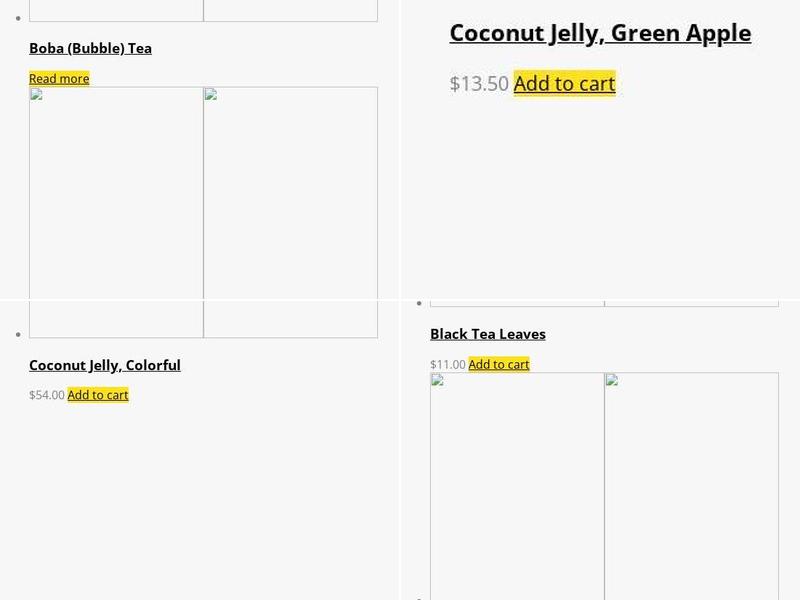This screenshot has height=600, width=800.
Task: Click the list bullet beside the Coconut Jelly, Colorful image
Action: 20,334
